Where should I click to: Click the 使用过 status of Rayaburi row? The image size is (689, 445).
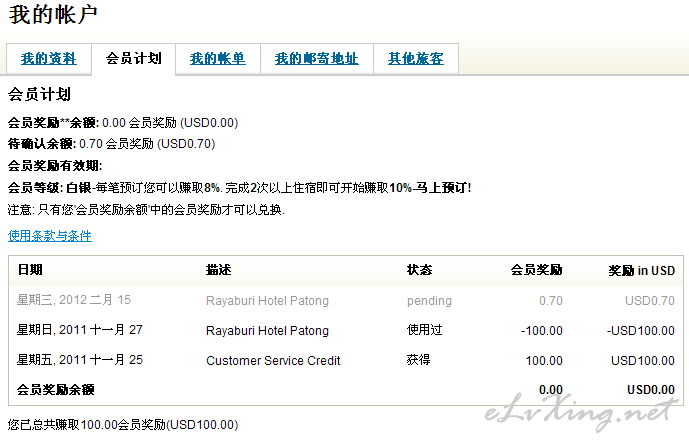(424, 330)
